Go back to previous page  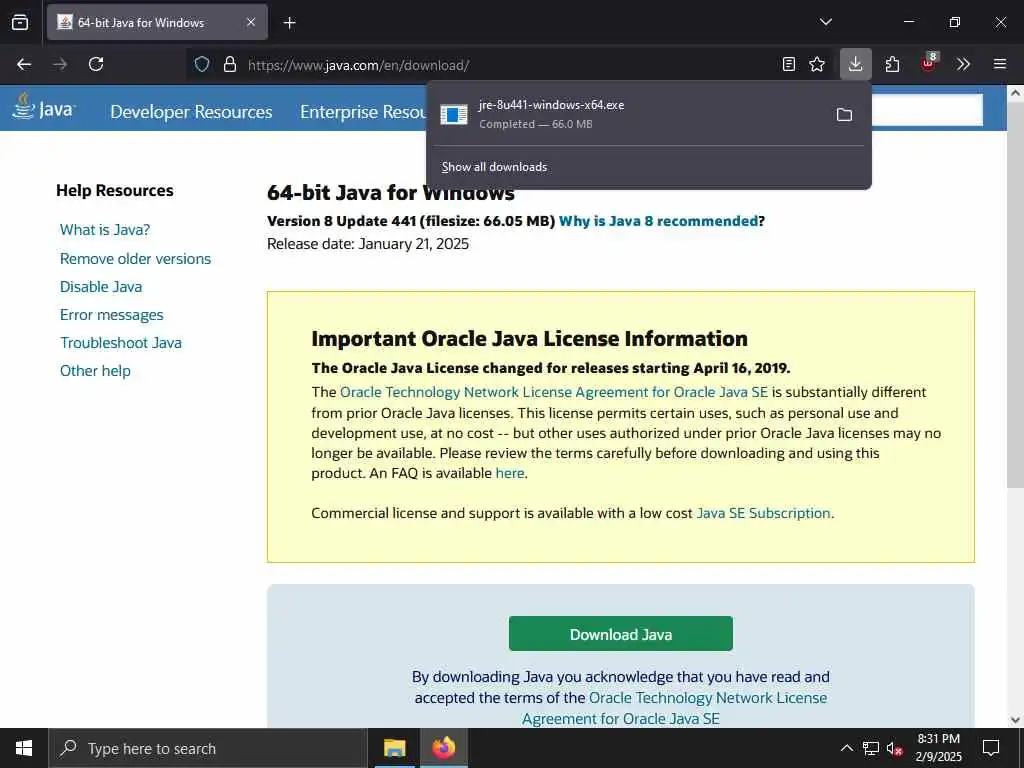(x=24, y=64)
